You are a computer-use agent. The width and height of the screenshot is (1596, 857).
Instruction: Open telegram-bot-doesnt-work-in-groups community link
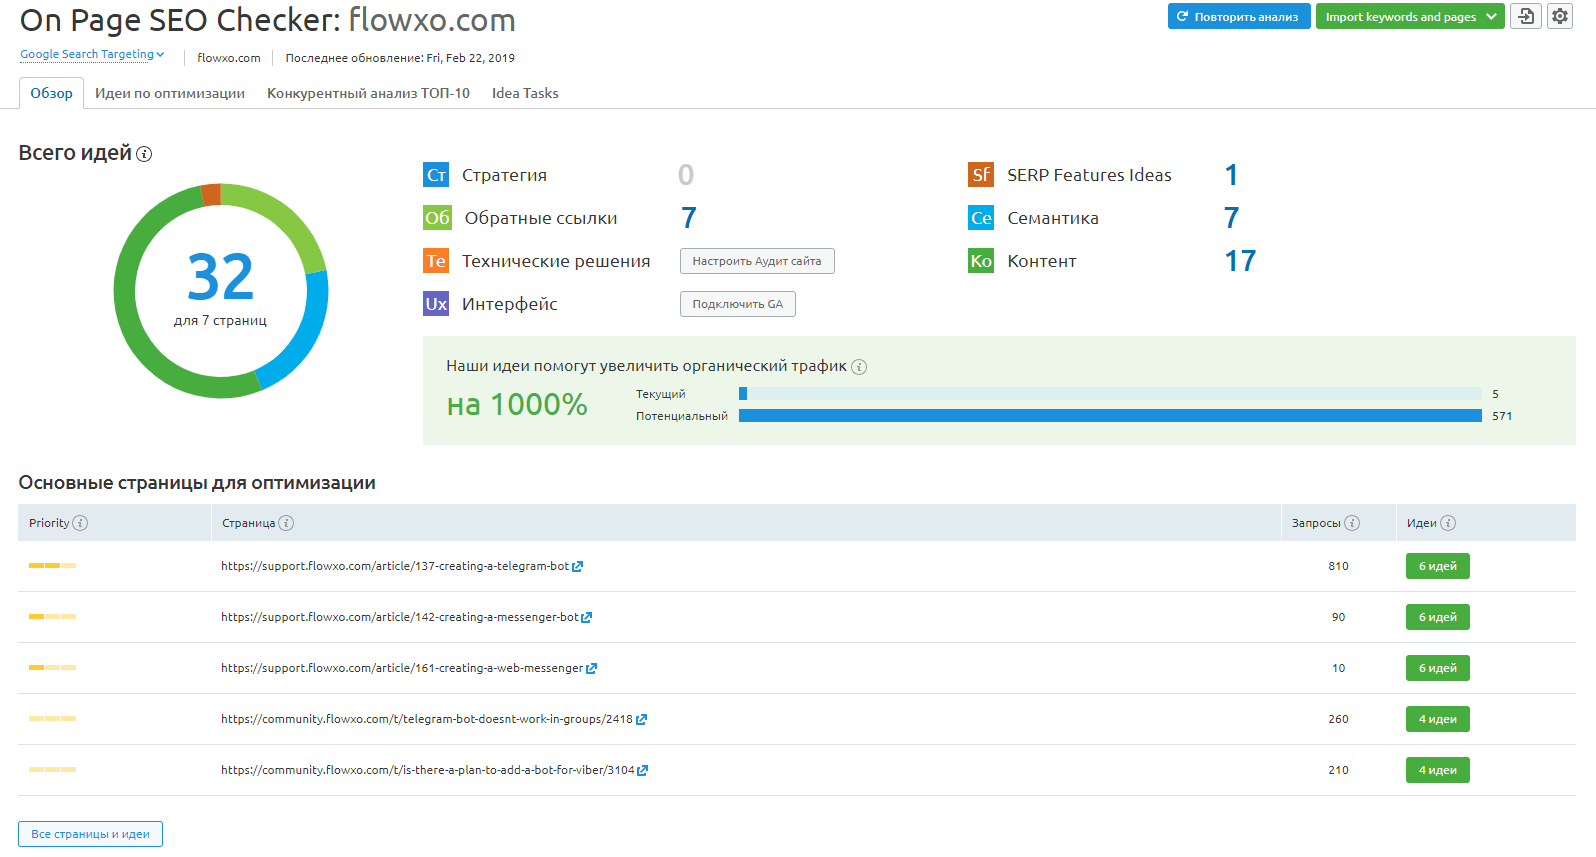(427, 719)
